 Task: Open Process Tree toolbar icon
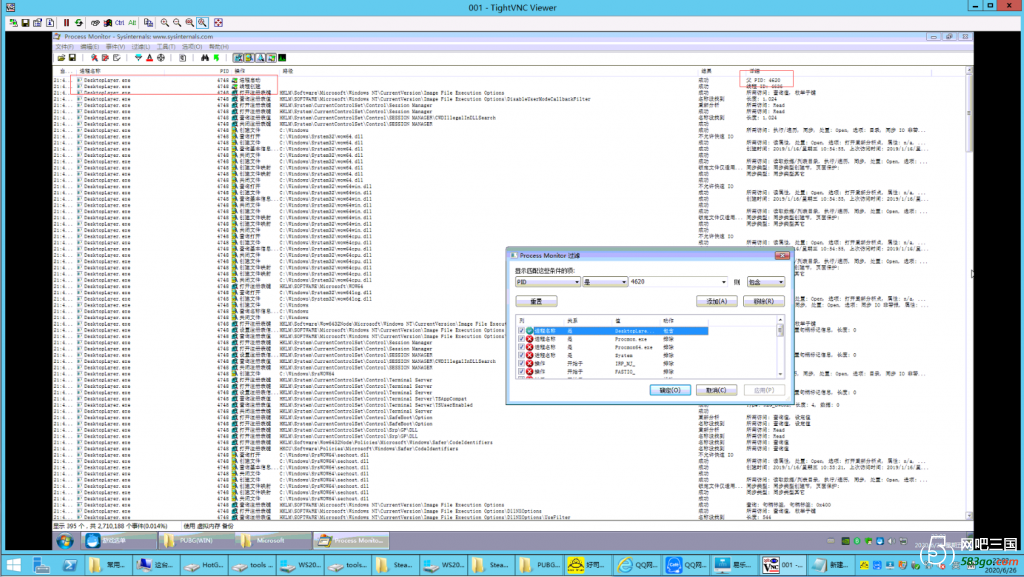pos(182,57)
